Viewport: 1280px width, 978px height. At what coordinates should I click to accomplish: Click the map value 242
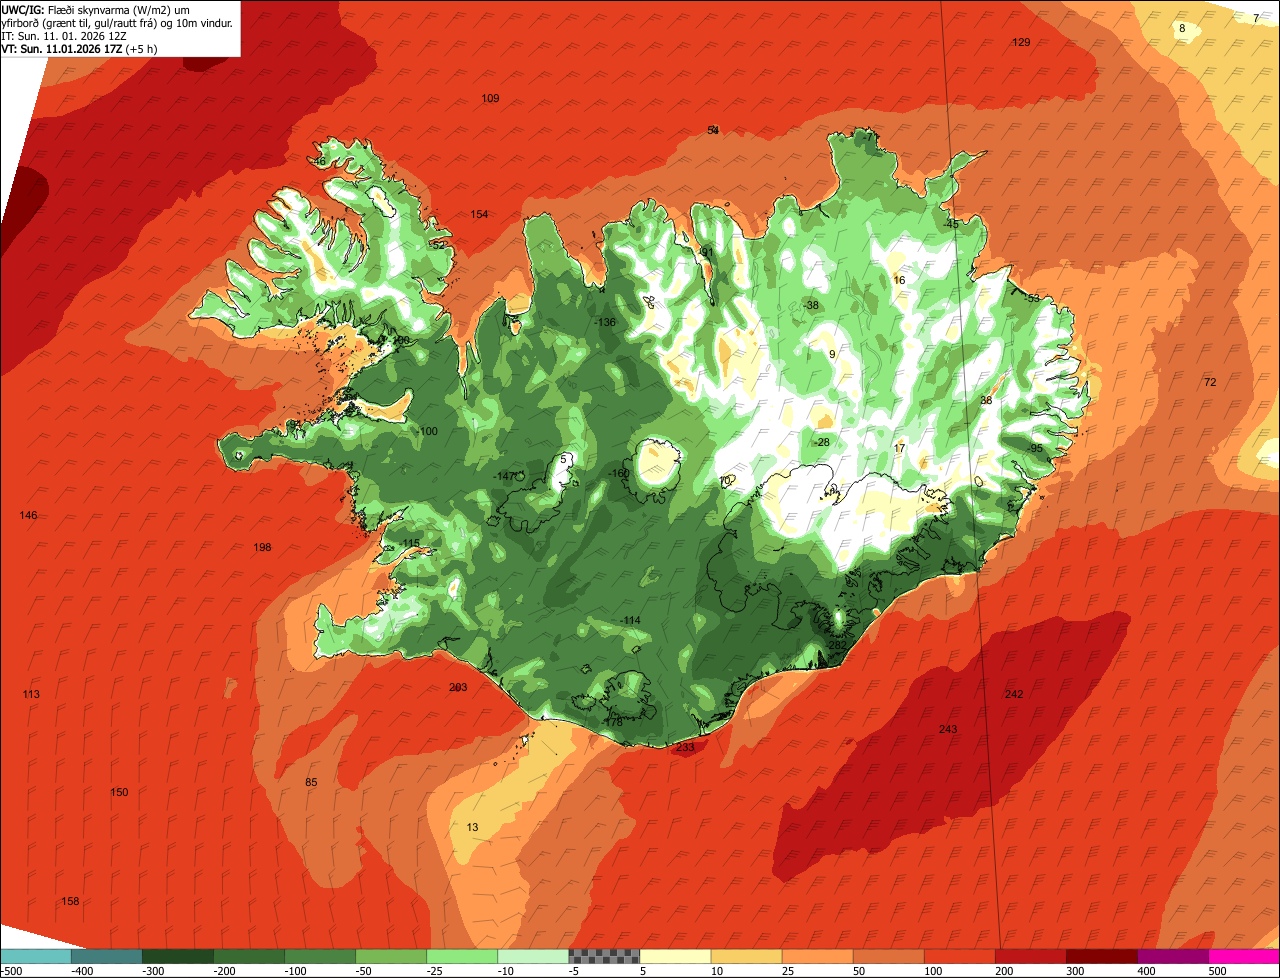(1014, 694)
